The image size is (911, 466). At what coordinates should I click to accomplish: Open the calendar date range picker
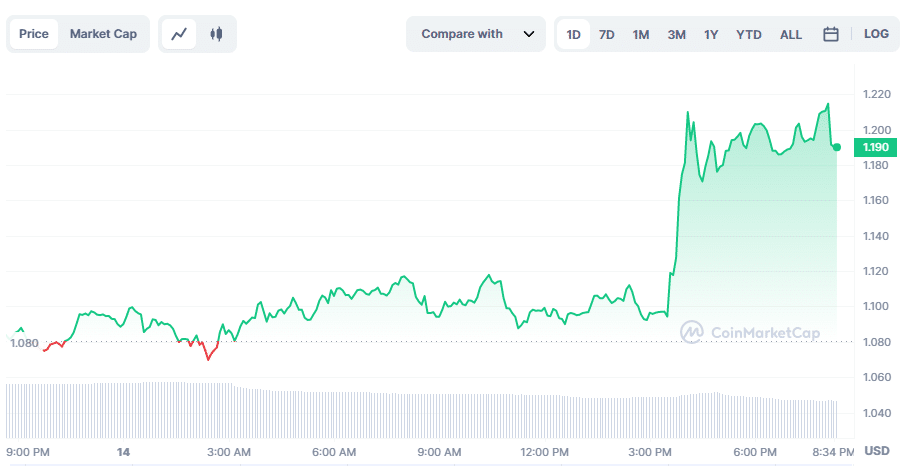tap(831, 34)
